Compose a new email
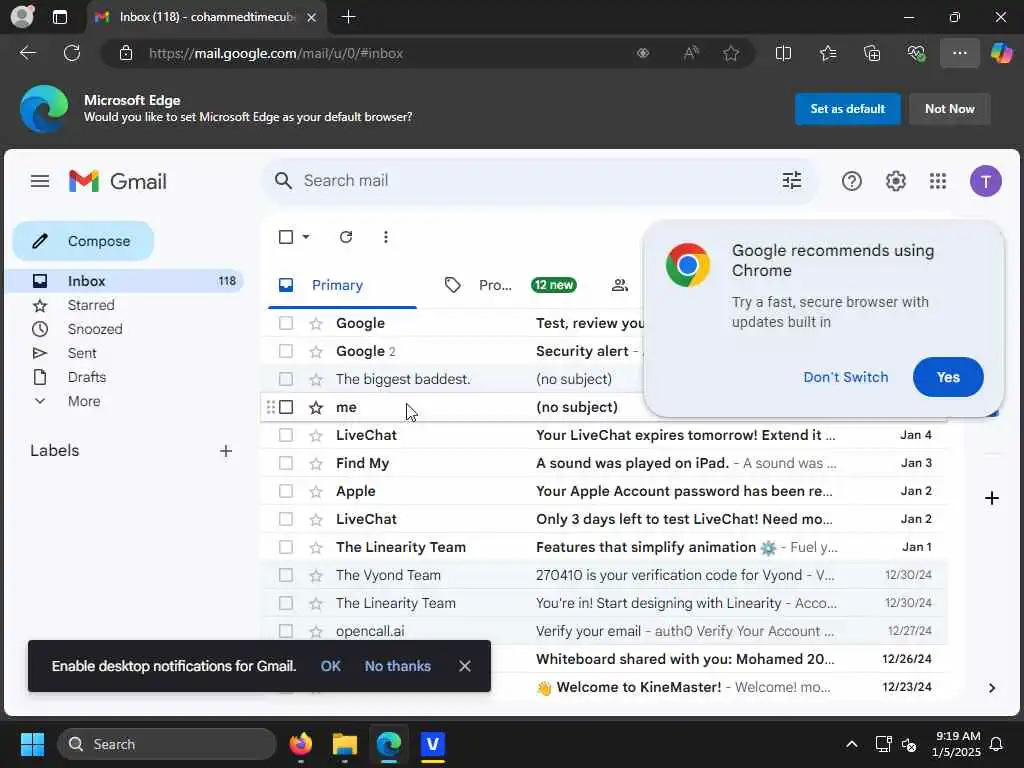1024x768 pixels. 84,241
